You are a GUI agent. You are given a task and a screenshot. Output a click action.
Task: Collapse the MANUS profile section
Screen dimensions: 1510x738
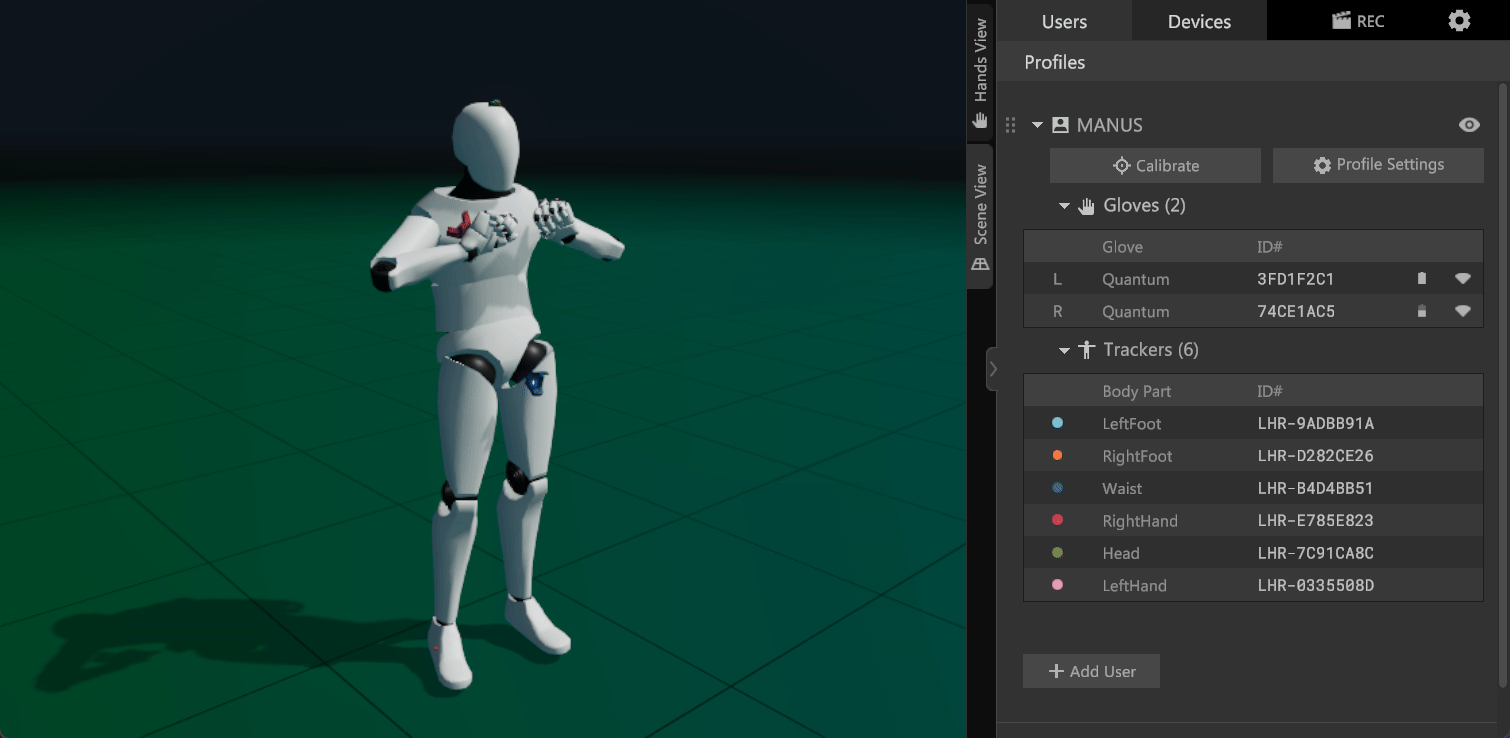pyautogui.click(x=1038, y=125)
